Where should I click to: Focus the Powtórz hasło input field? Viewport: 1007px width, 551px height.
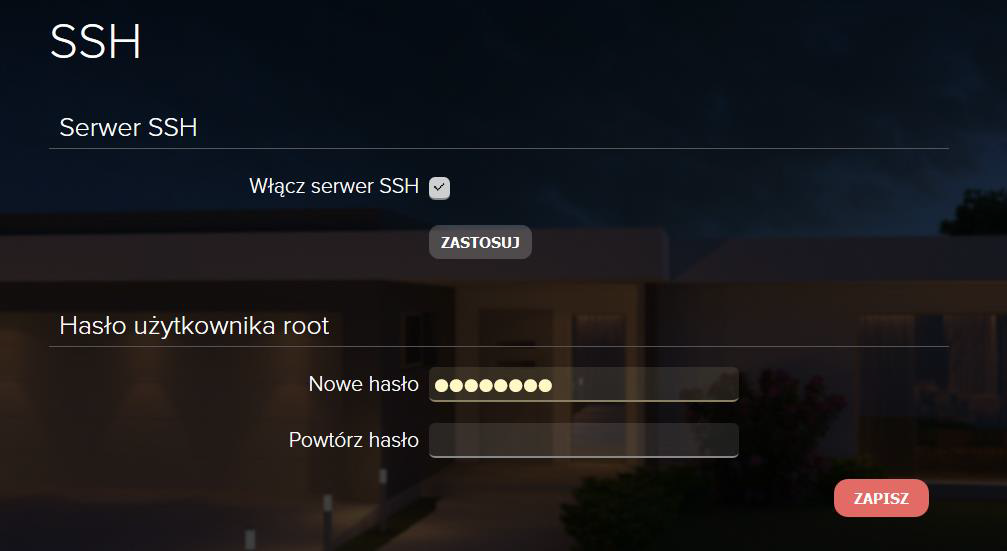click(x=584, y=441)
